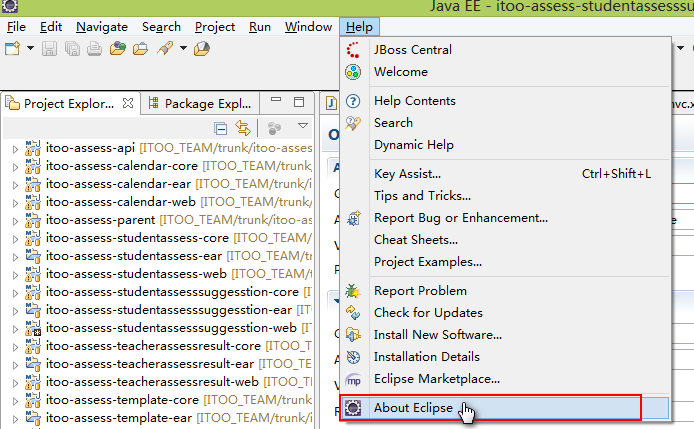Click the Open Task folder toolbar icon

(141, 48)
